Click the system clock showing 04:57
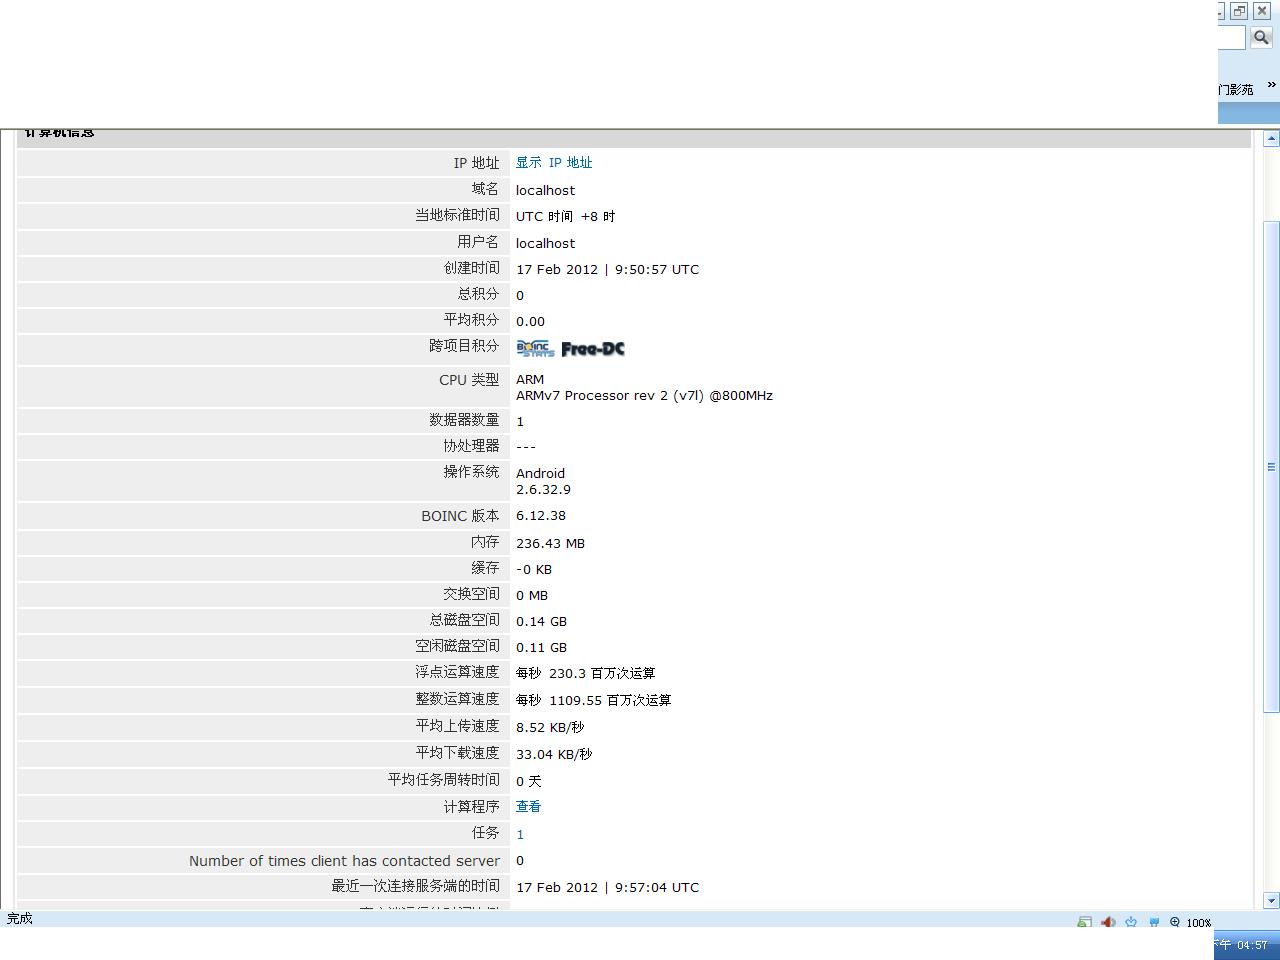This screenshot has height=960, width=1280. (x=1252, y=945)
